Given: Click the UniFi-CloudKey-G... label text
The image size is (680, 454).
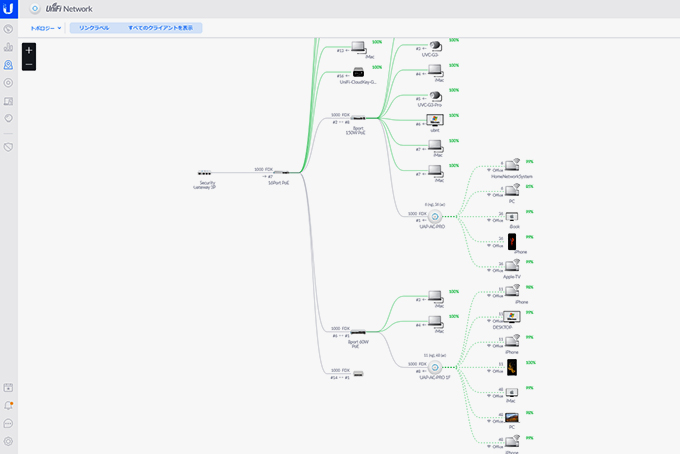Looking at the screenshot, I should pyautogui.click(x=358, y=82).
